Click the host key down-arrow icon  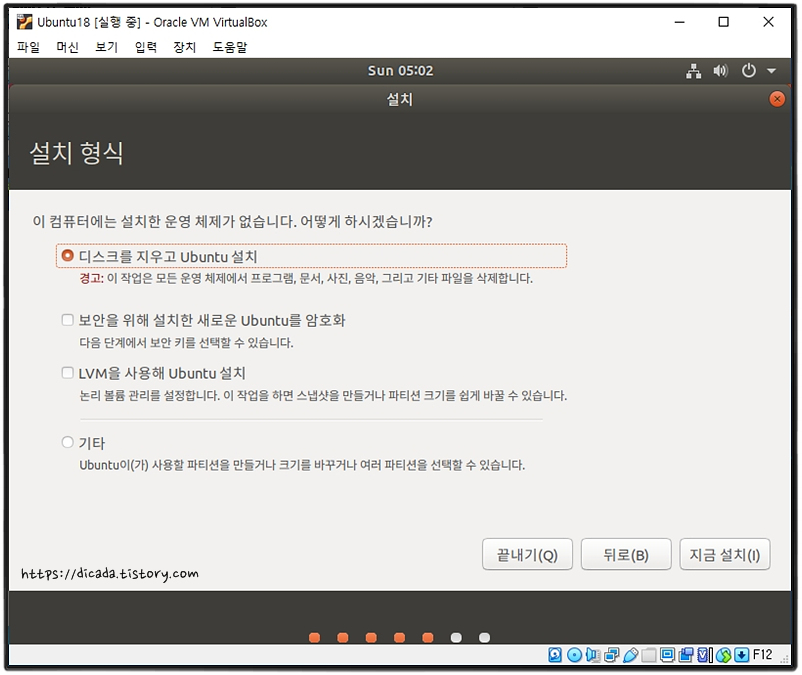[x=742, y=655]
